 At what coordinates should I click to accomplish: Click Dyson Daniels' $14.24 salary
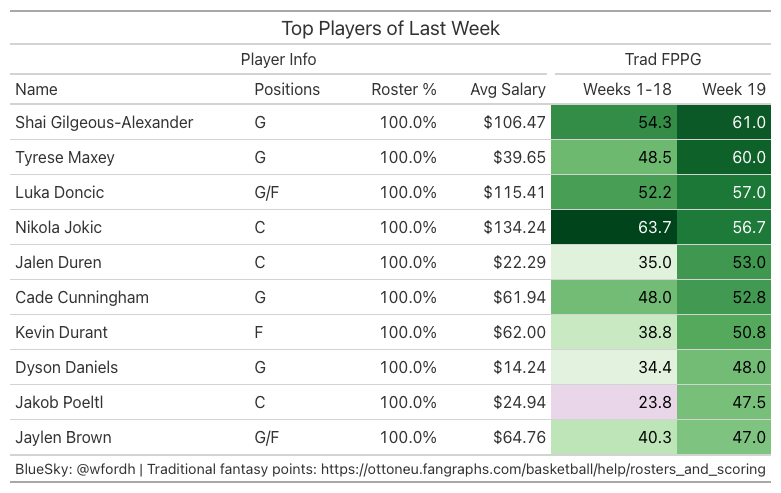coord(520,367)
